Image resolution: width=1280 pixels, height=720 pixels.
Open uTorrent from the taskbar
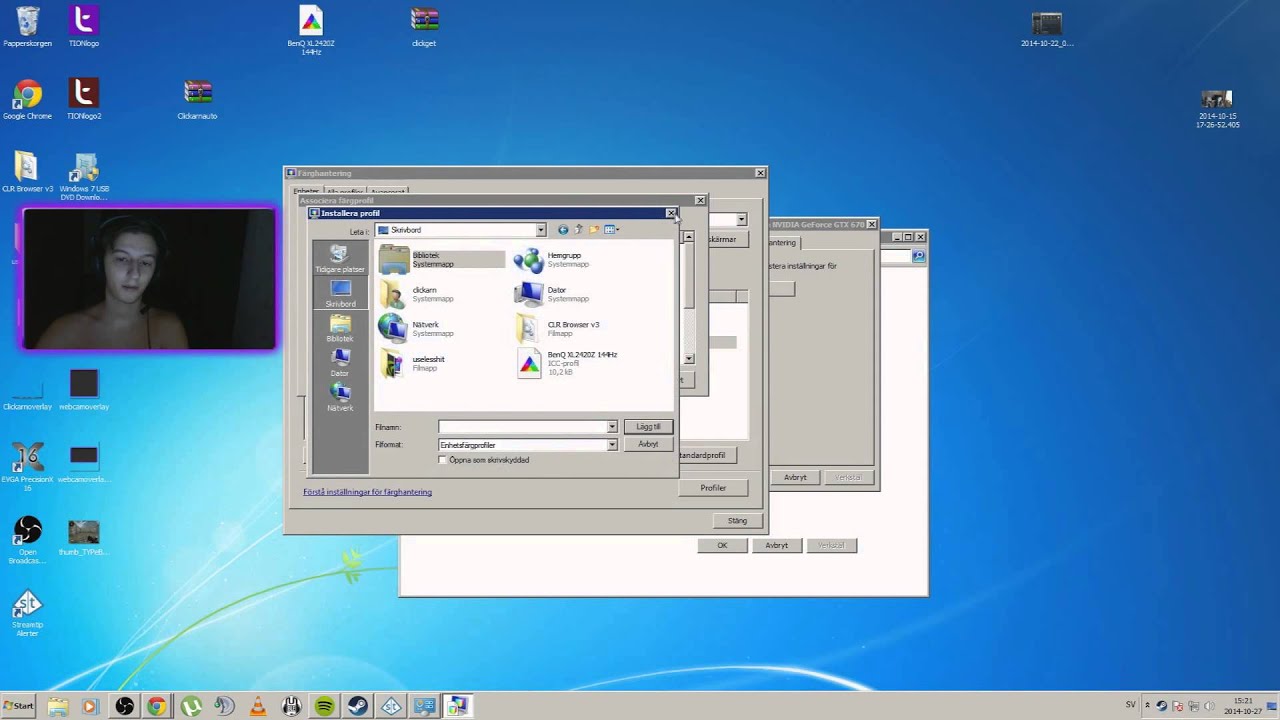190,706
